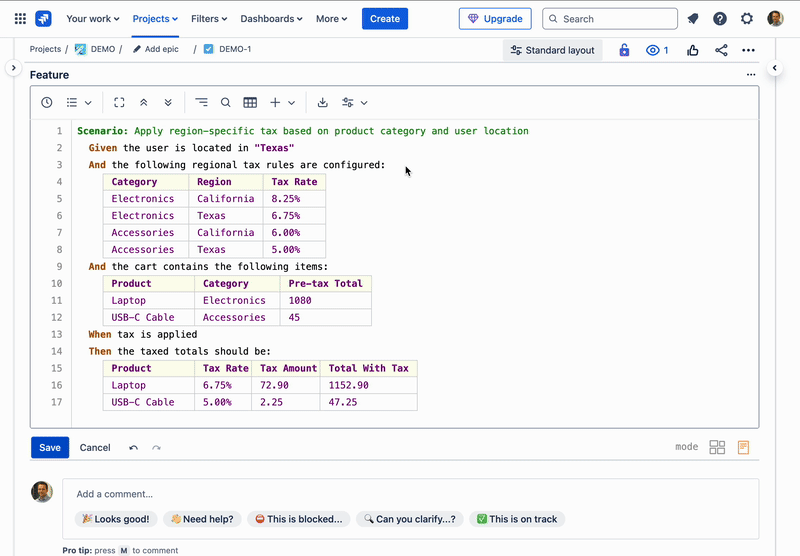Switch to grid mode view icon
The width and height of the screenshot is (800, 556).
coord(717,447)
